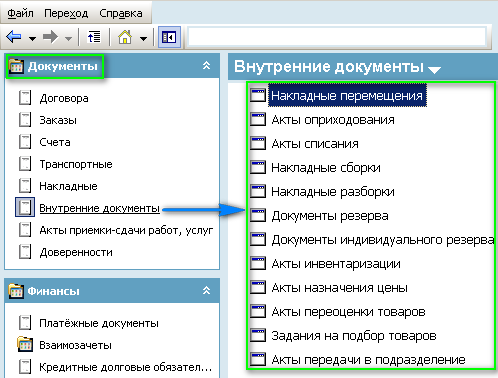Screen dimensions: 498x378
Task: Open the dropdown next to Home icon
Action: tap(143, 39)
